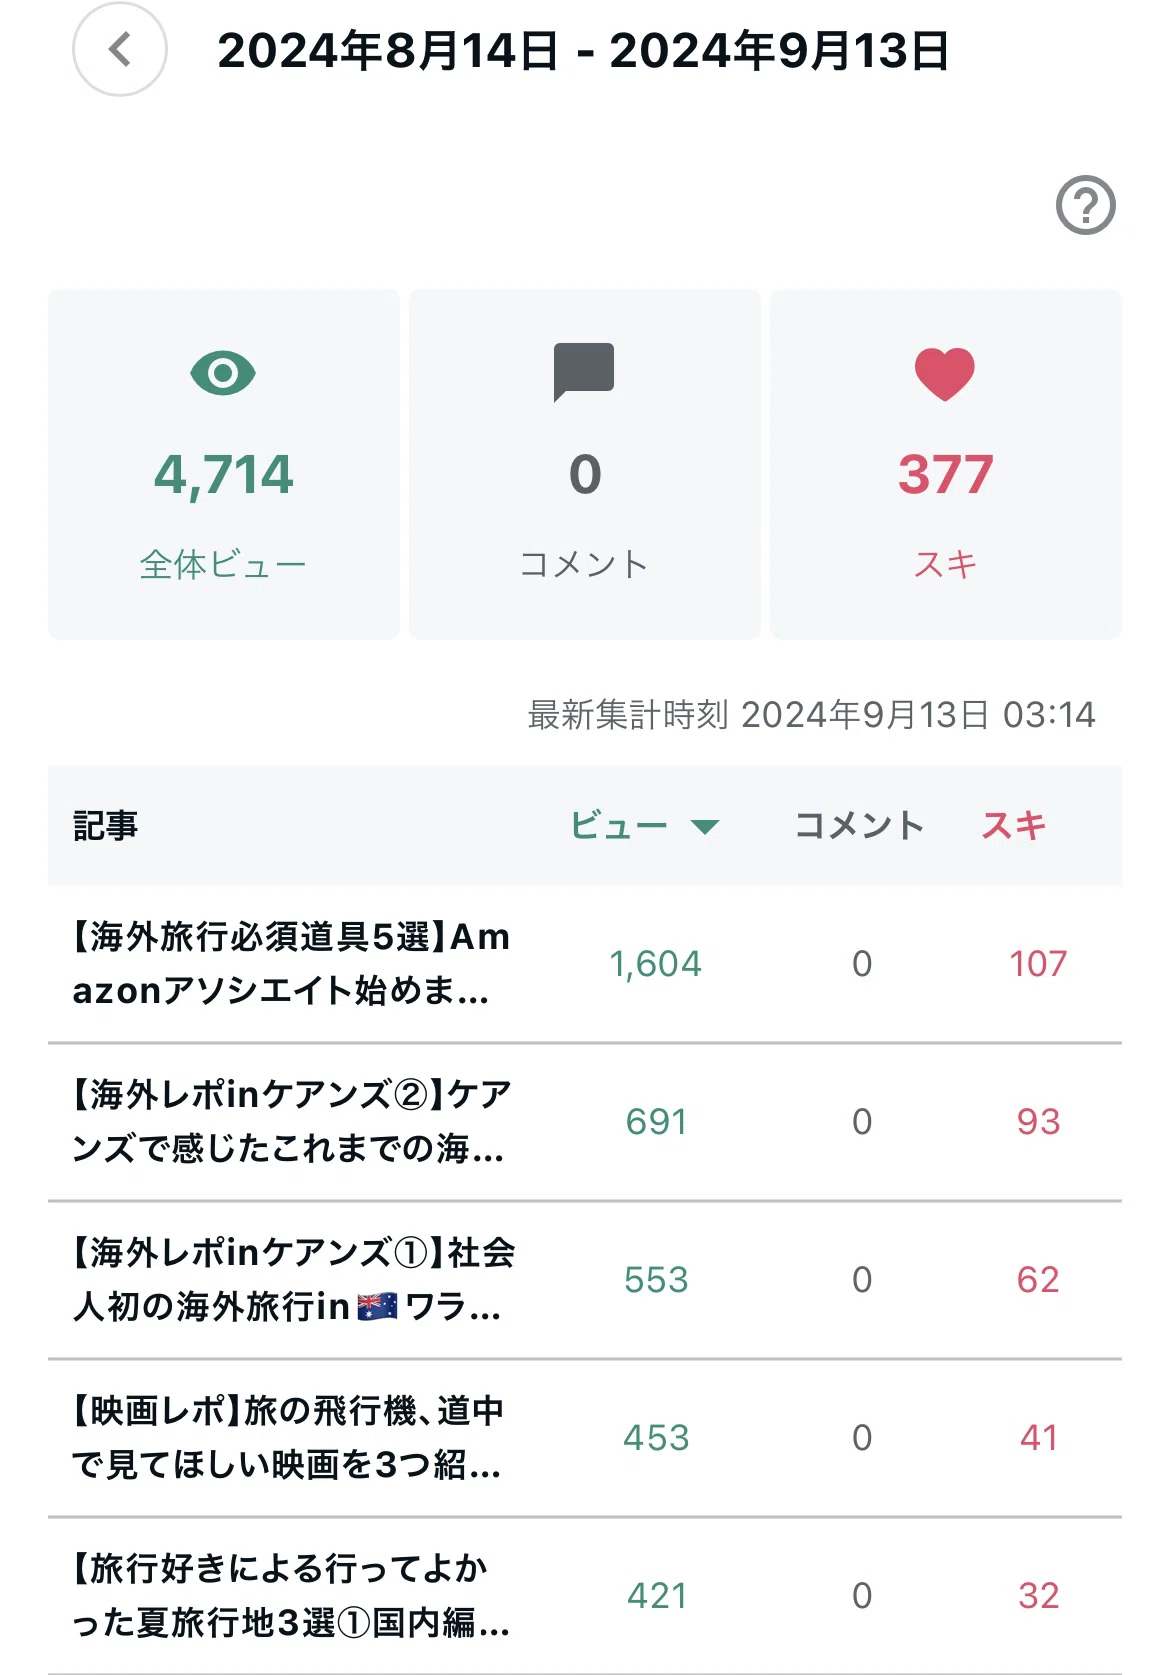Select the コメント summary card showing 0

pos(585,464)
